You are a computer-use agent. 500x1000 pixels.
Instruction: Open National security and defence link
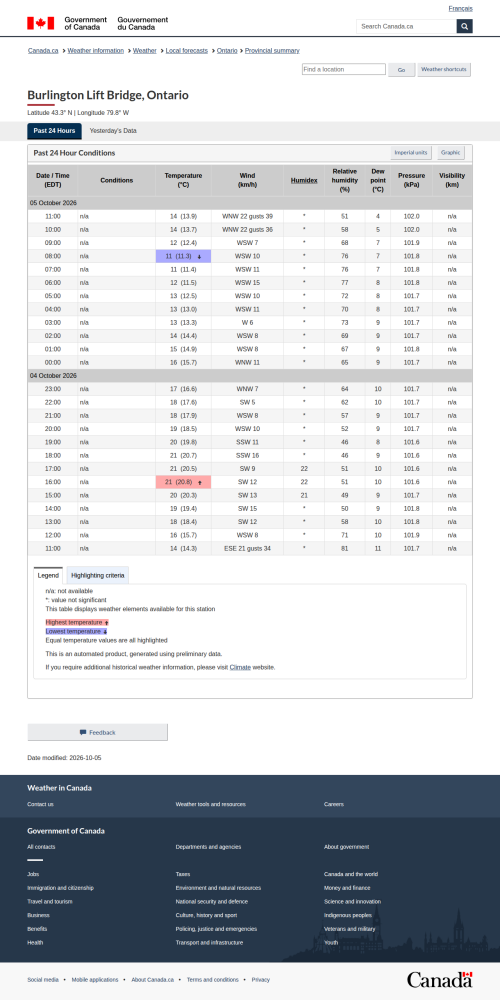coord(212,902)
